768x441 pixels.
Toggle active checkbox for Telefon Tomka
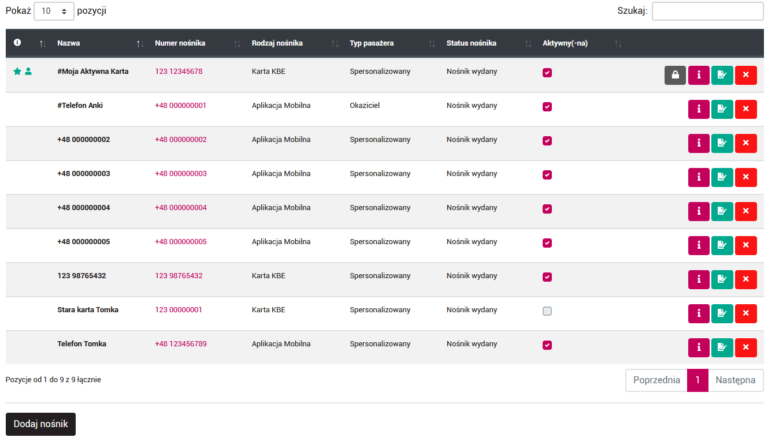pyautogui.click(x=547, y=345)
